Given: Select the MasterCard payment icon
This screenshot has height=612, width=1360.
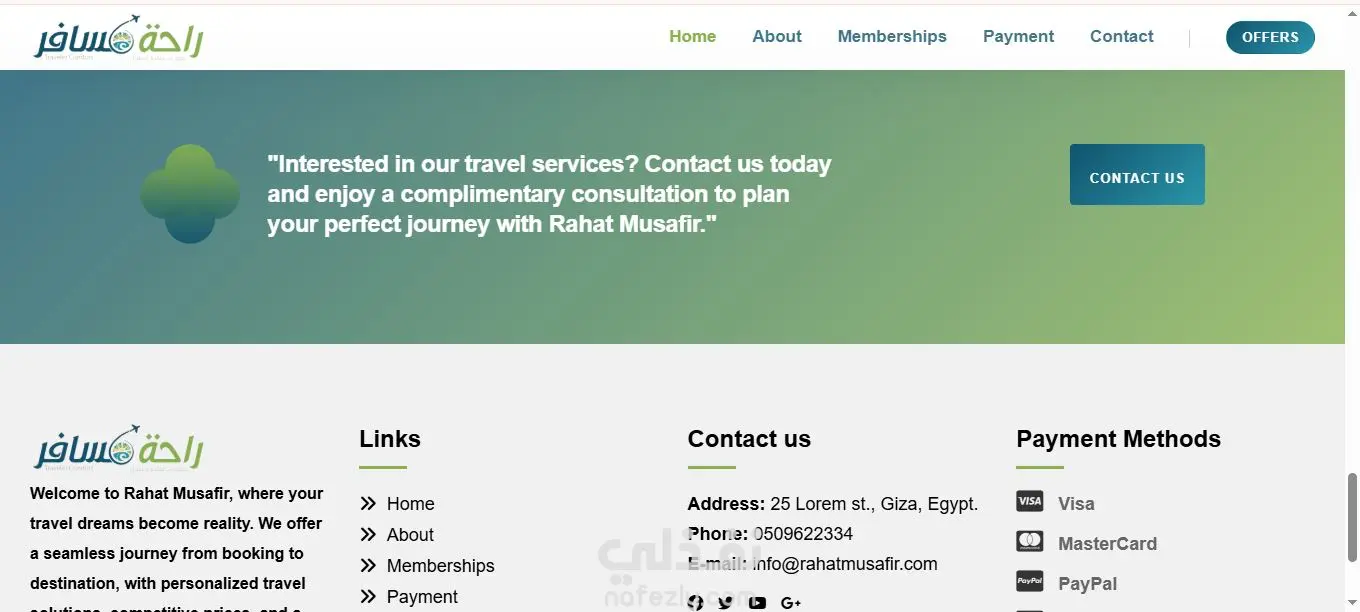Looking at the screenshot, I should (x=1029, y=542).
